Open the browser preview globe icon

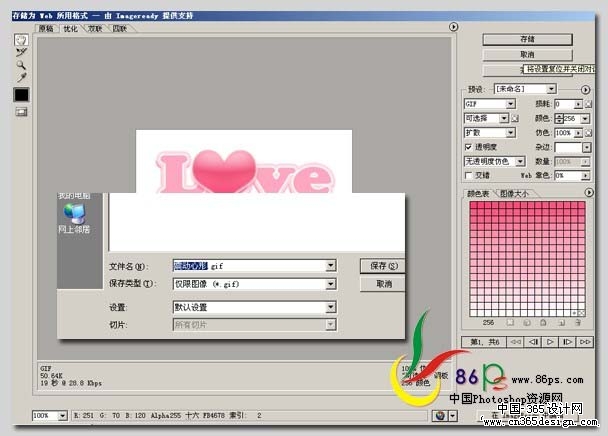pyautogui.click(x=440, y=416)
